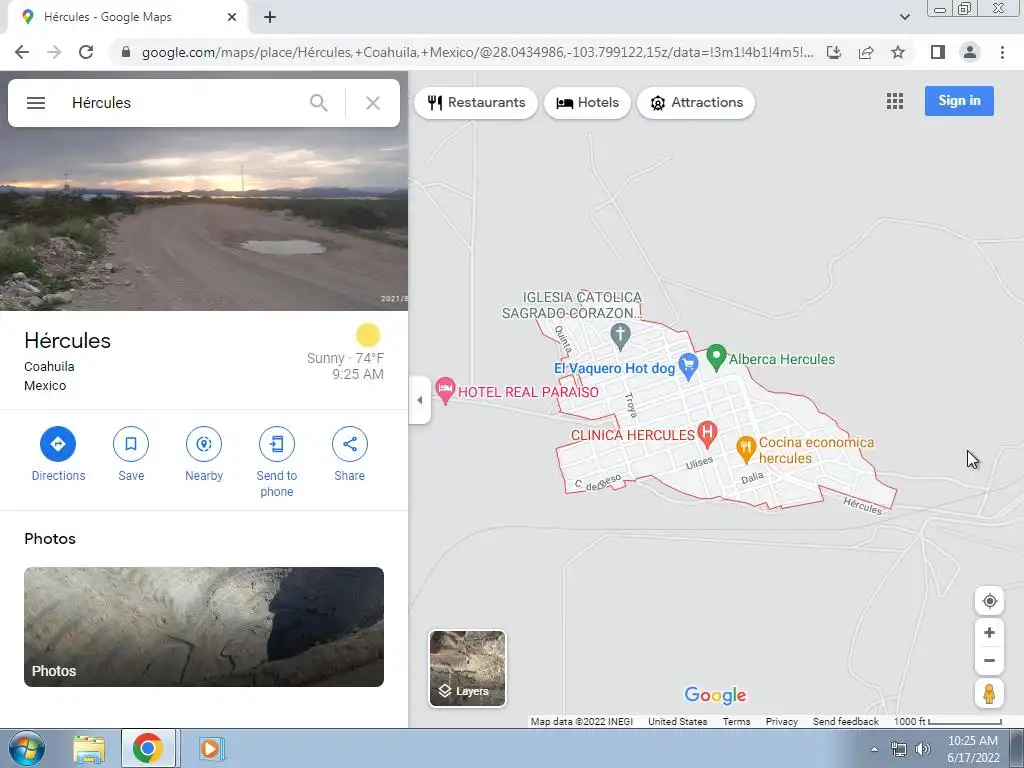Click the search magnifier icon

319,103
